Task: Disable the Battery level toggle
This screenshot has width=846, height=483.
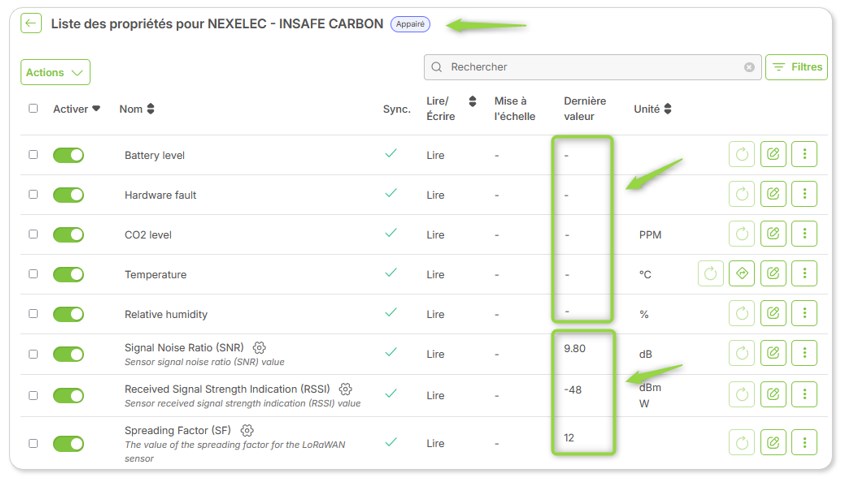Action: point(69,155)
